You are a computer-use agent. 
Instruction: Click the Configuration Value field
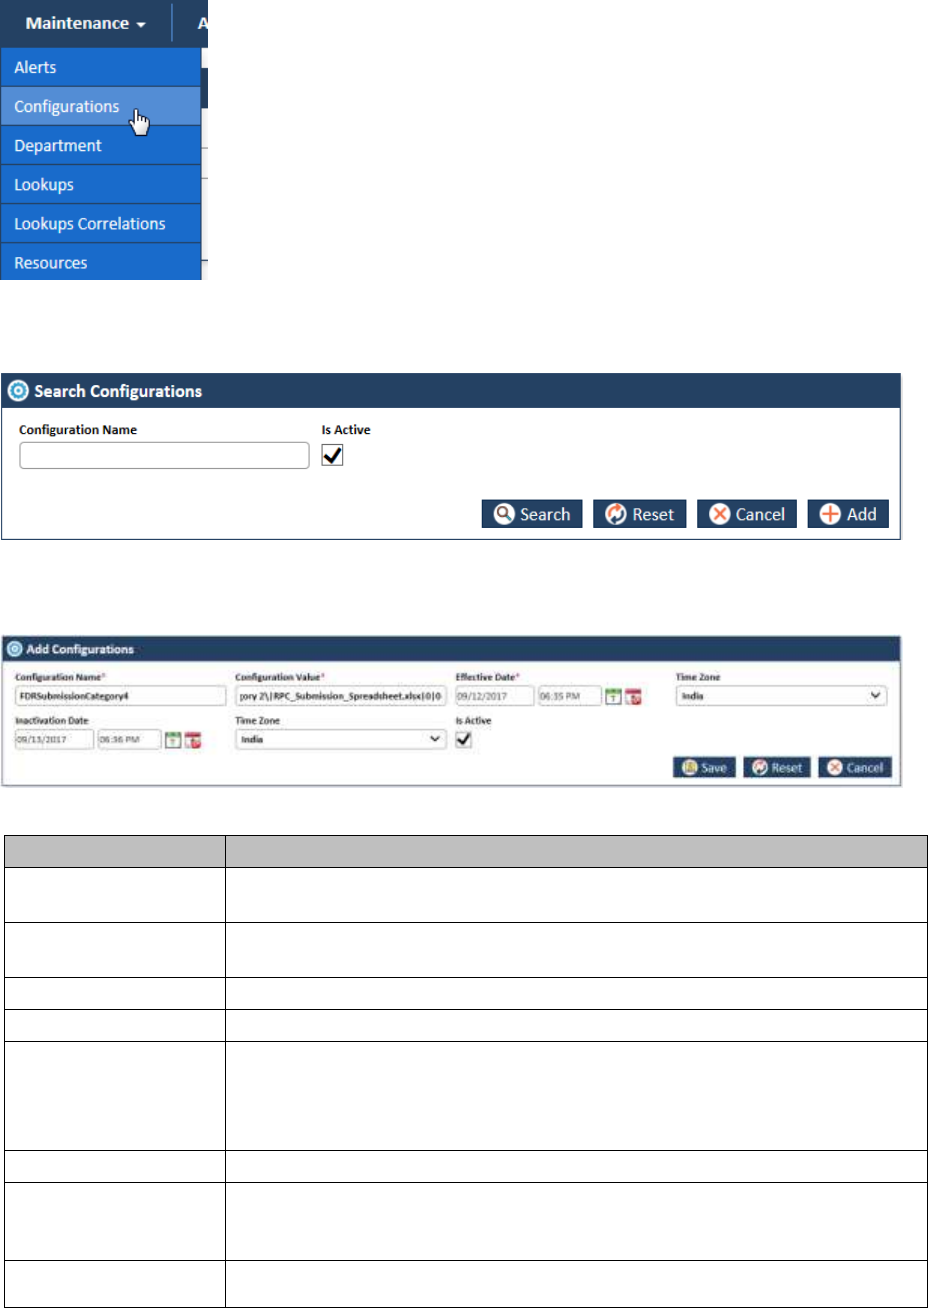(x=341, y=696)
